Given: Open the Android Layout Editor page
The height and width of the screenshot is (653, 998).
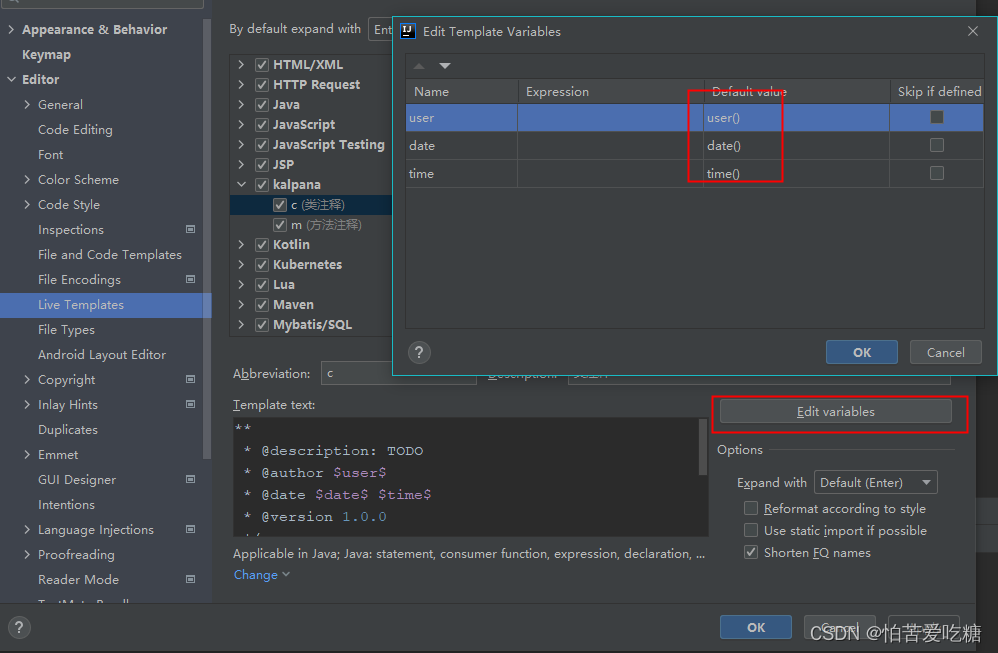Looking at the screenshot, I should point(102,355).
